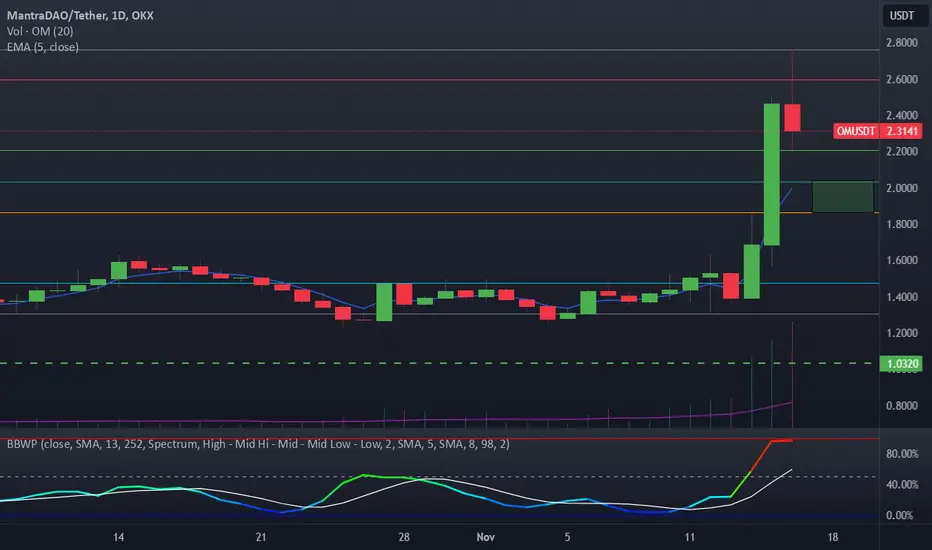
Task: Click the OMUSDT price label tag
Action: click(856, 131)
